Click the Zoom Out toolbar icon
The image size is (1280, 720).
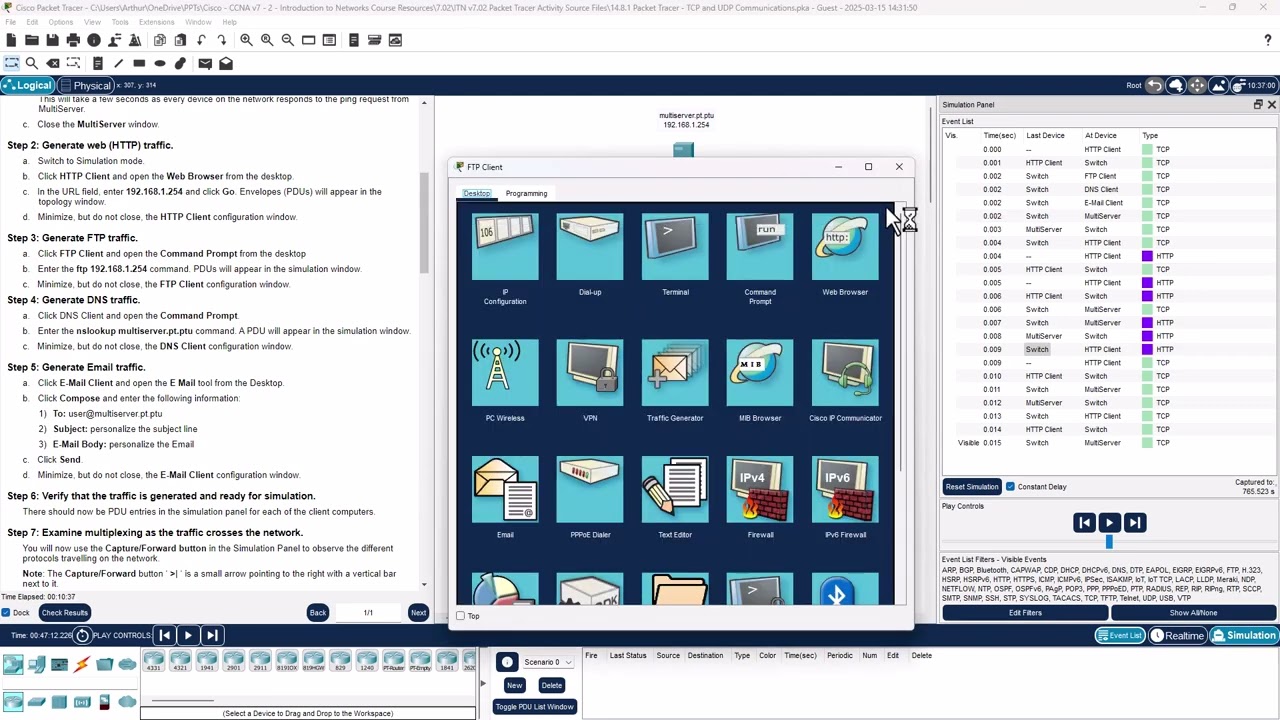287,40
